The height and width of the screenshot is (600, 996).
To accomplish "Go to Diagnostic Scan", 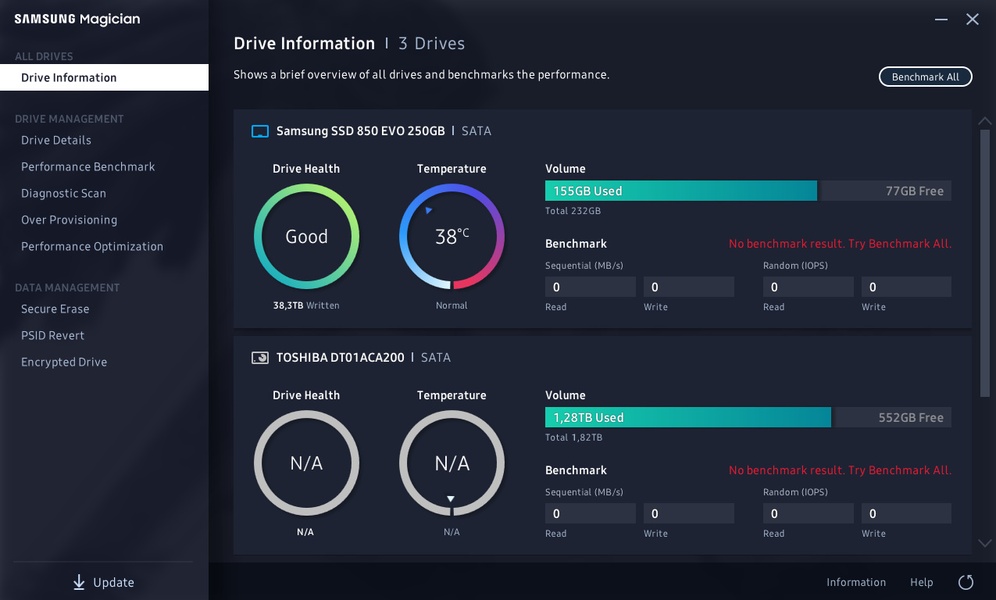I will pos(63,193).
